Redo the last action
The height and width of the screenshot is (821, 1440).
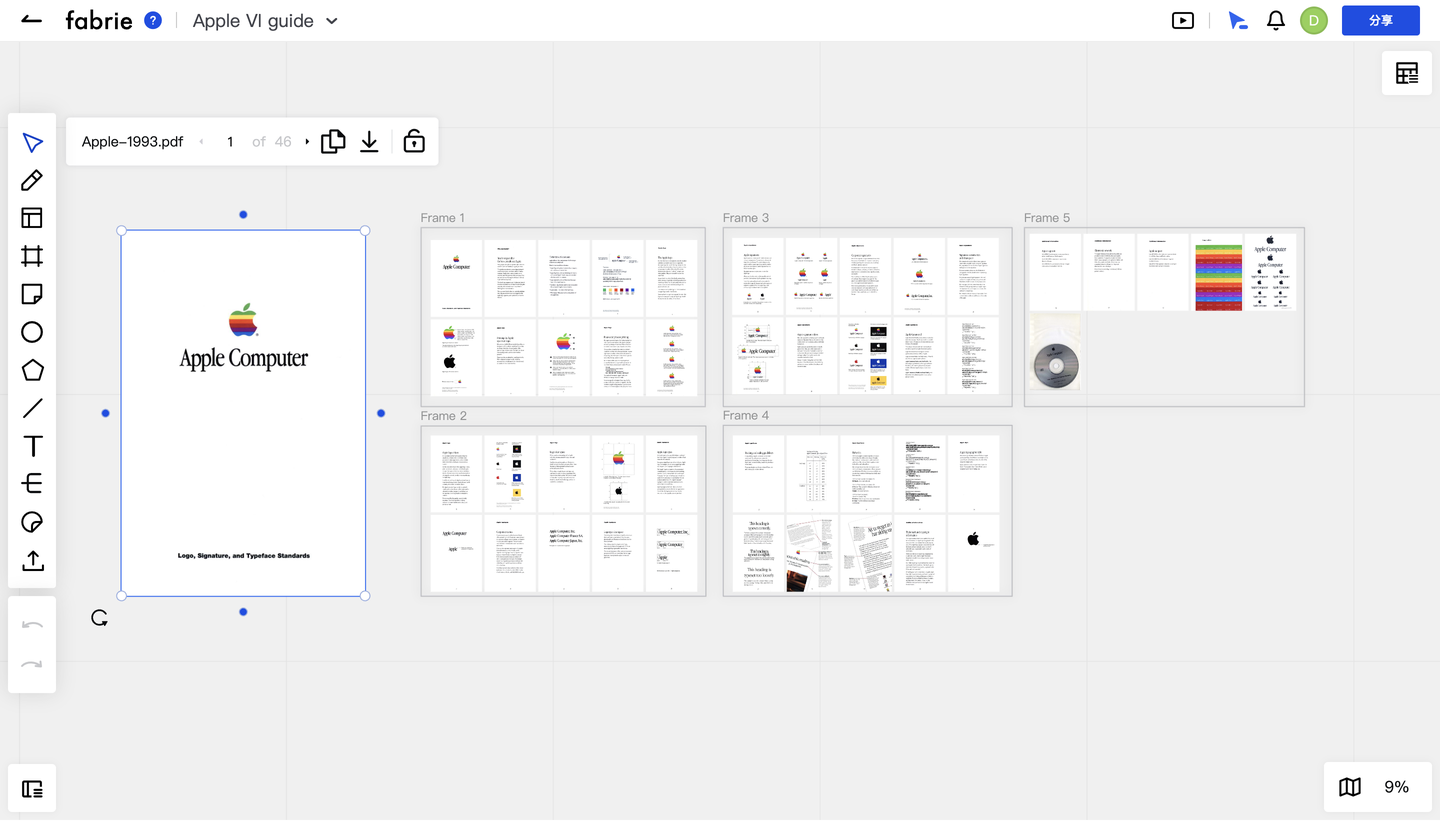[32, 664]
